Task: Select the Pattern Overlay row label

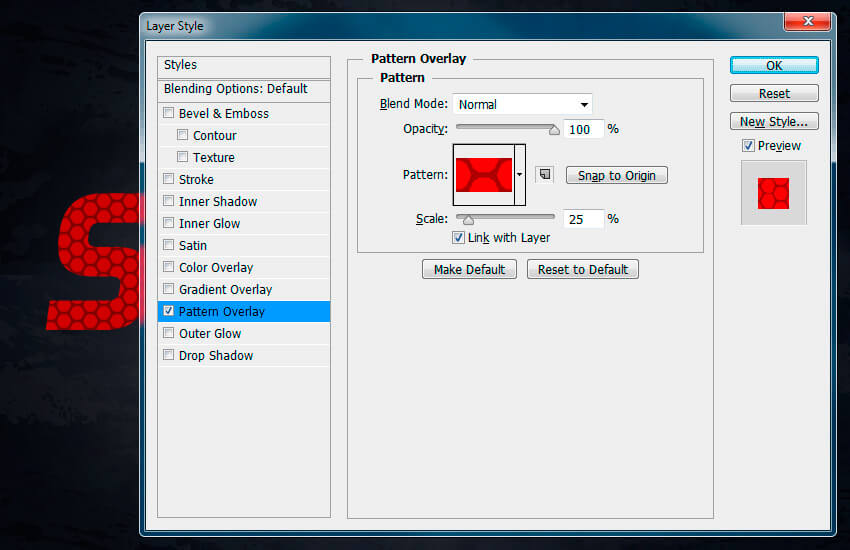Action: [222, 312]
